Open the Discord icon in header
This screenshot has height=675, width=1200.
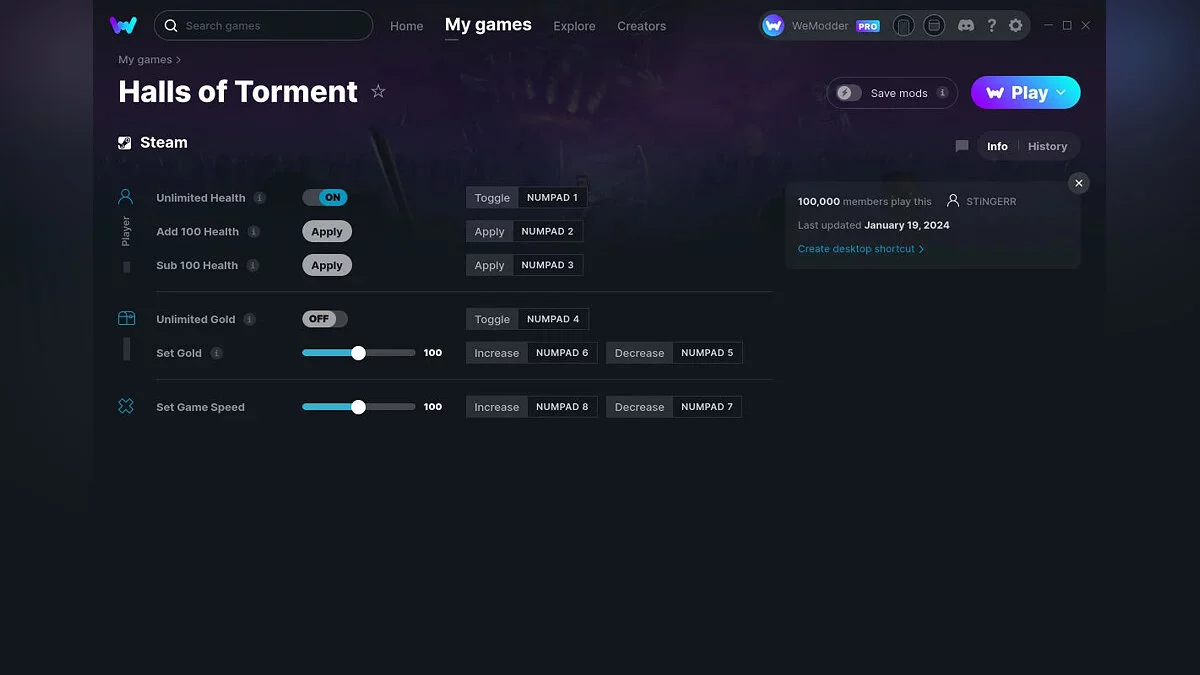pos(965,26)
